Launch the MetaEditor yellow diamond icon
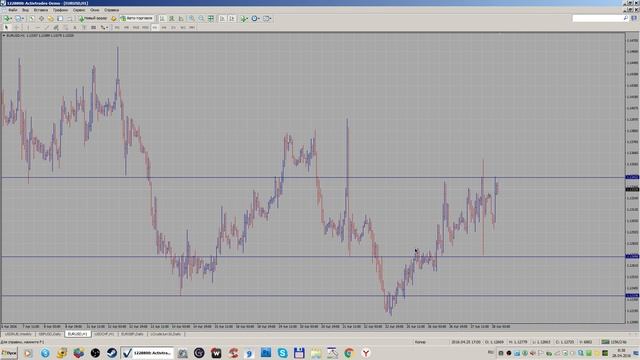Screen dimensions: 640x360 point(113,18)
